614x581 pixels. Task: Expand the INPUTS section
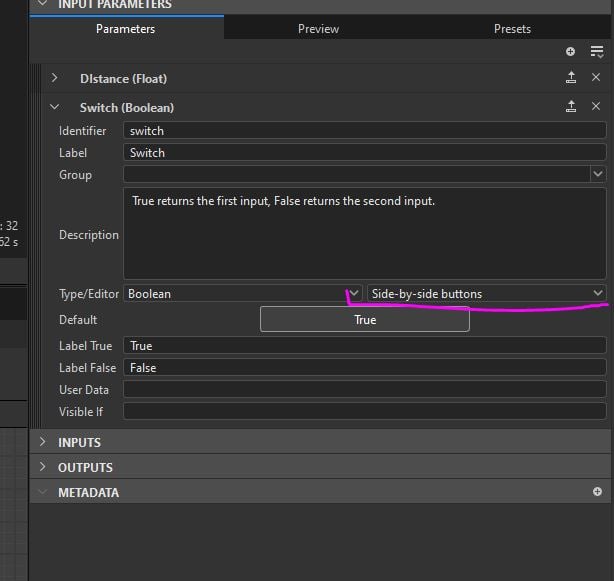[x=43, y=442]
